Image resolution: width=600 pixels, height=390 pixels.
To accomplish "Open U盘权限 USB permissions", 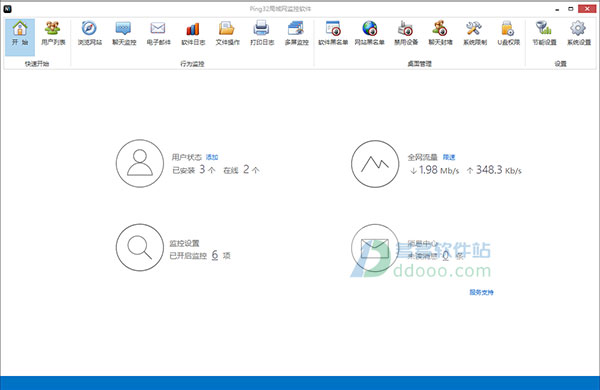I will [509, 34].
